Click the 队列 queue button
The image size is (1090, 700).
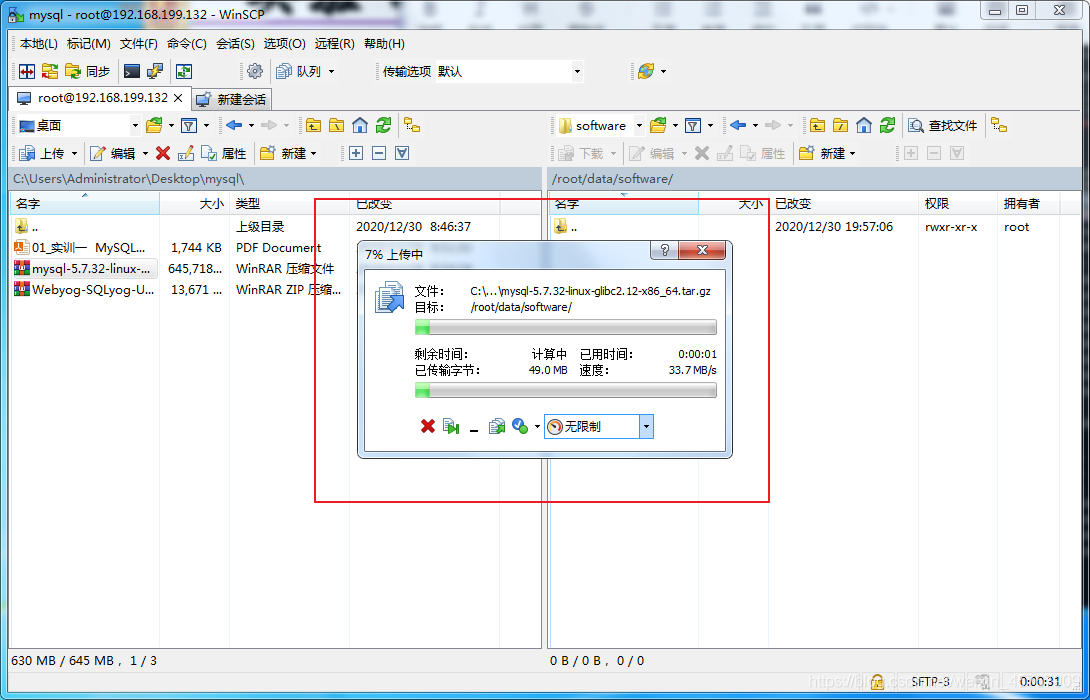pos(299,71)
